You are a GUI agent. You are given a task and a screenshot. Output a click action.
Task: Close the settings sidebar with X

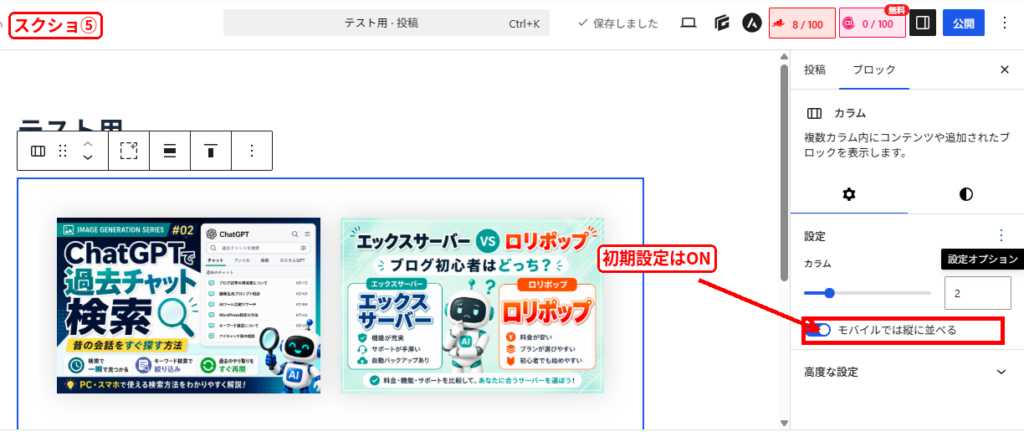pos(1004,70)
